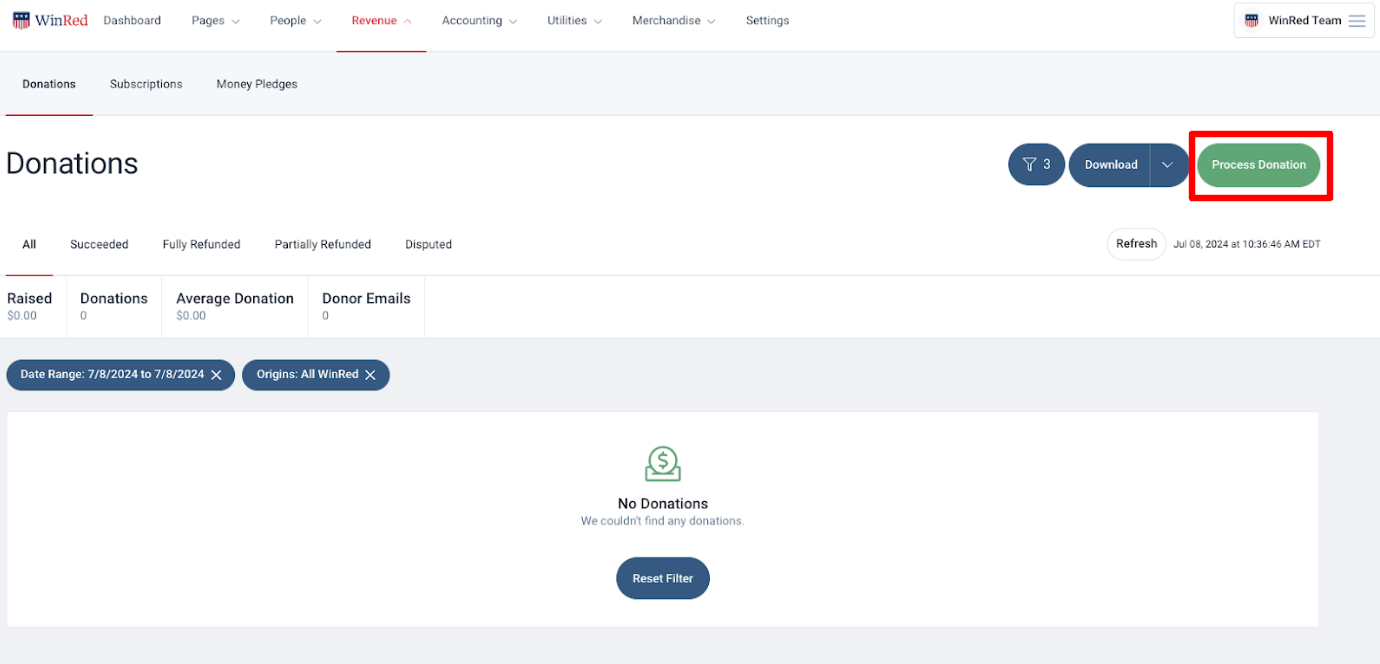Screen dimensions: 1380x664
Task: Click Refresh to reload donations
Action: (x=1136, y=243)
